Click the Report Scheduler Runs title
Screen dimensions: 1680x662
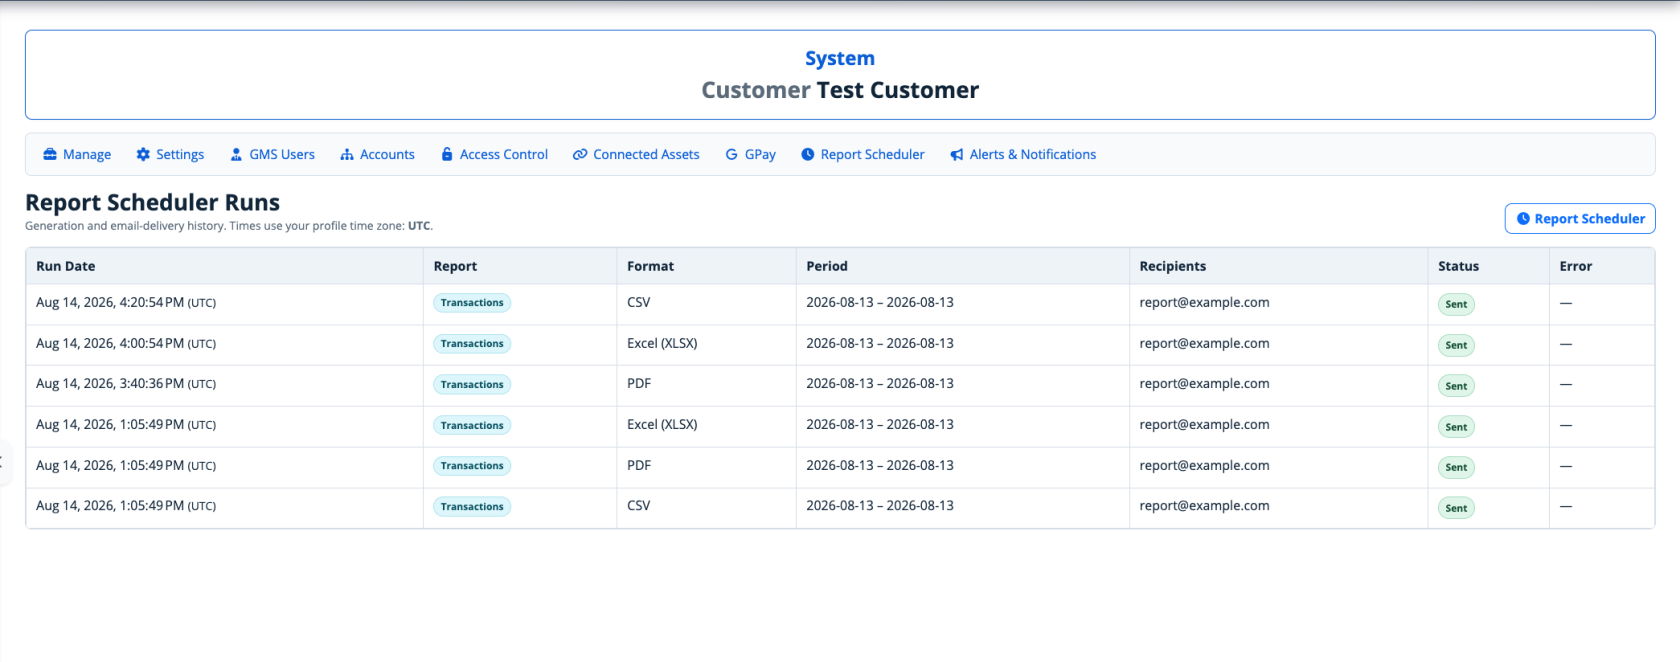click(x=152, y=203)
